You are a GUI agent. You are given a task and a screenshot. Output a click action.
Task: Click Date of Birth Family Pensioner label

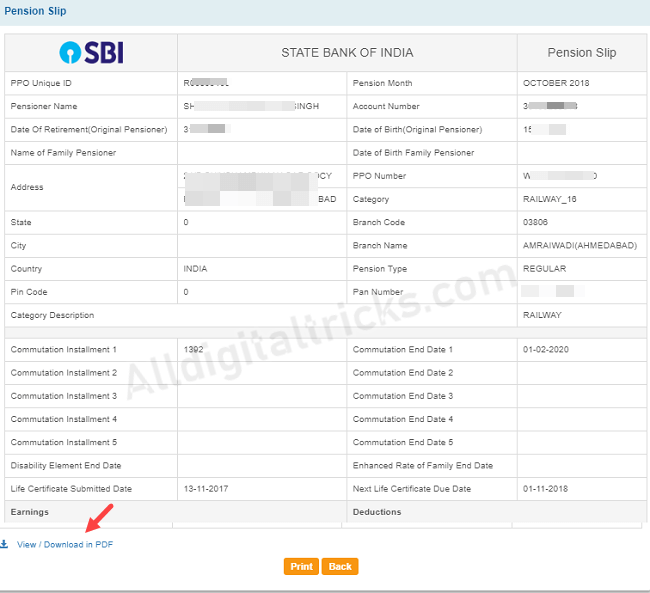(413, 153)
